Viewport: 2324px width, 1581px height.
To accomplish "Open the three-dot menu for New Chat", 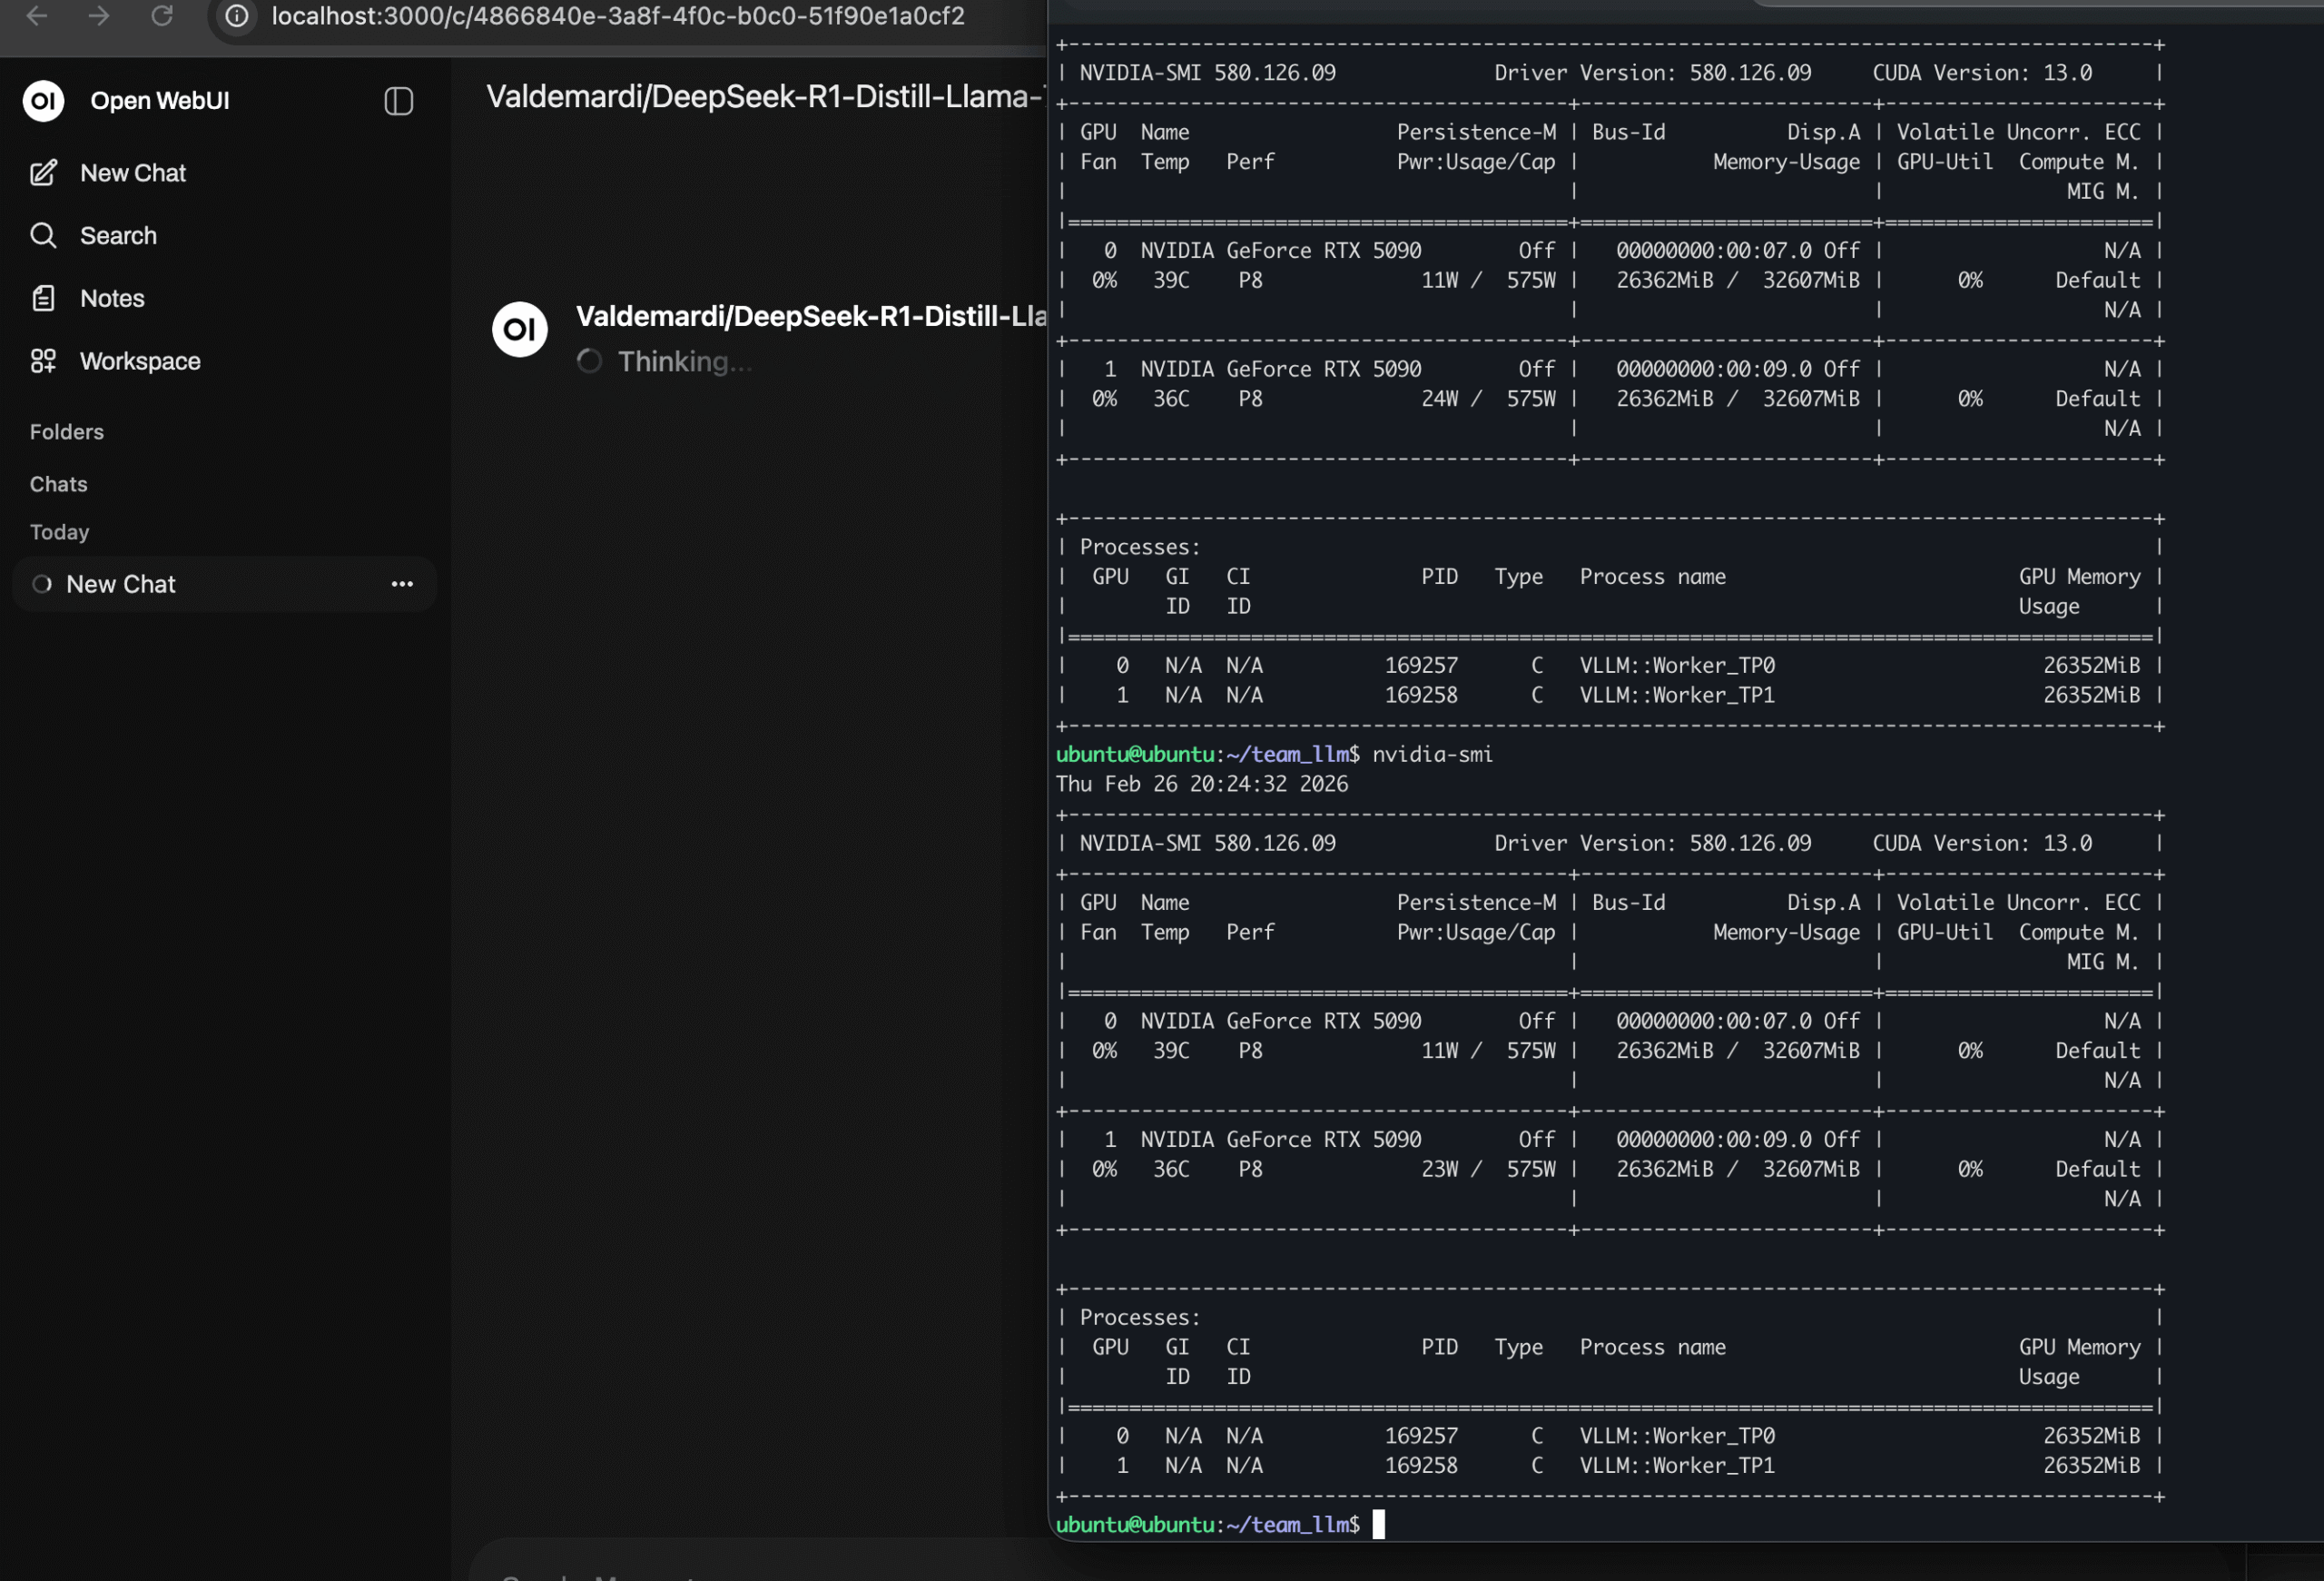I will point(402,584).
